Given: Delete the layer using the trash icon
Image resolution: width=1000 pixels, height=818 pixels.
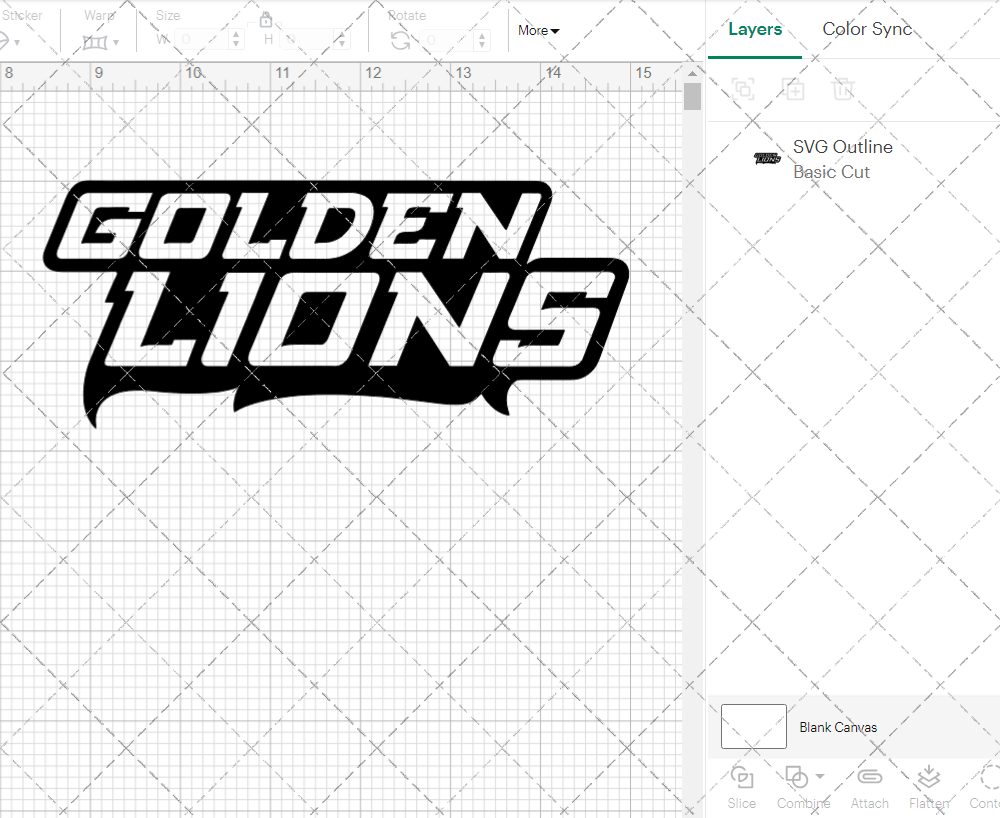Looking at the screenshot, I should tap(843, 89).
